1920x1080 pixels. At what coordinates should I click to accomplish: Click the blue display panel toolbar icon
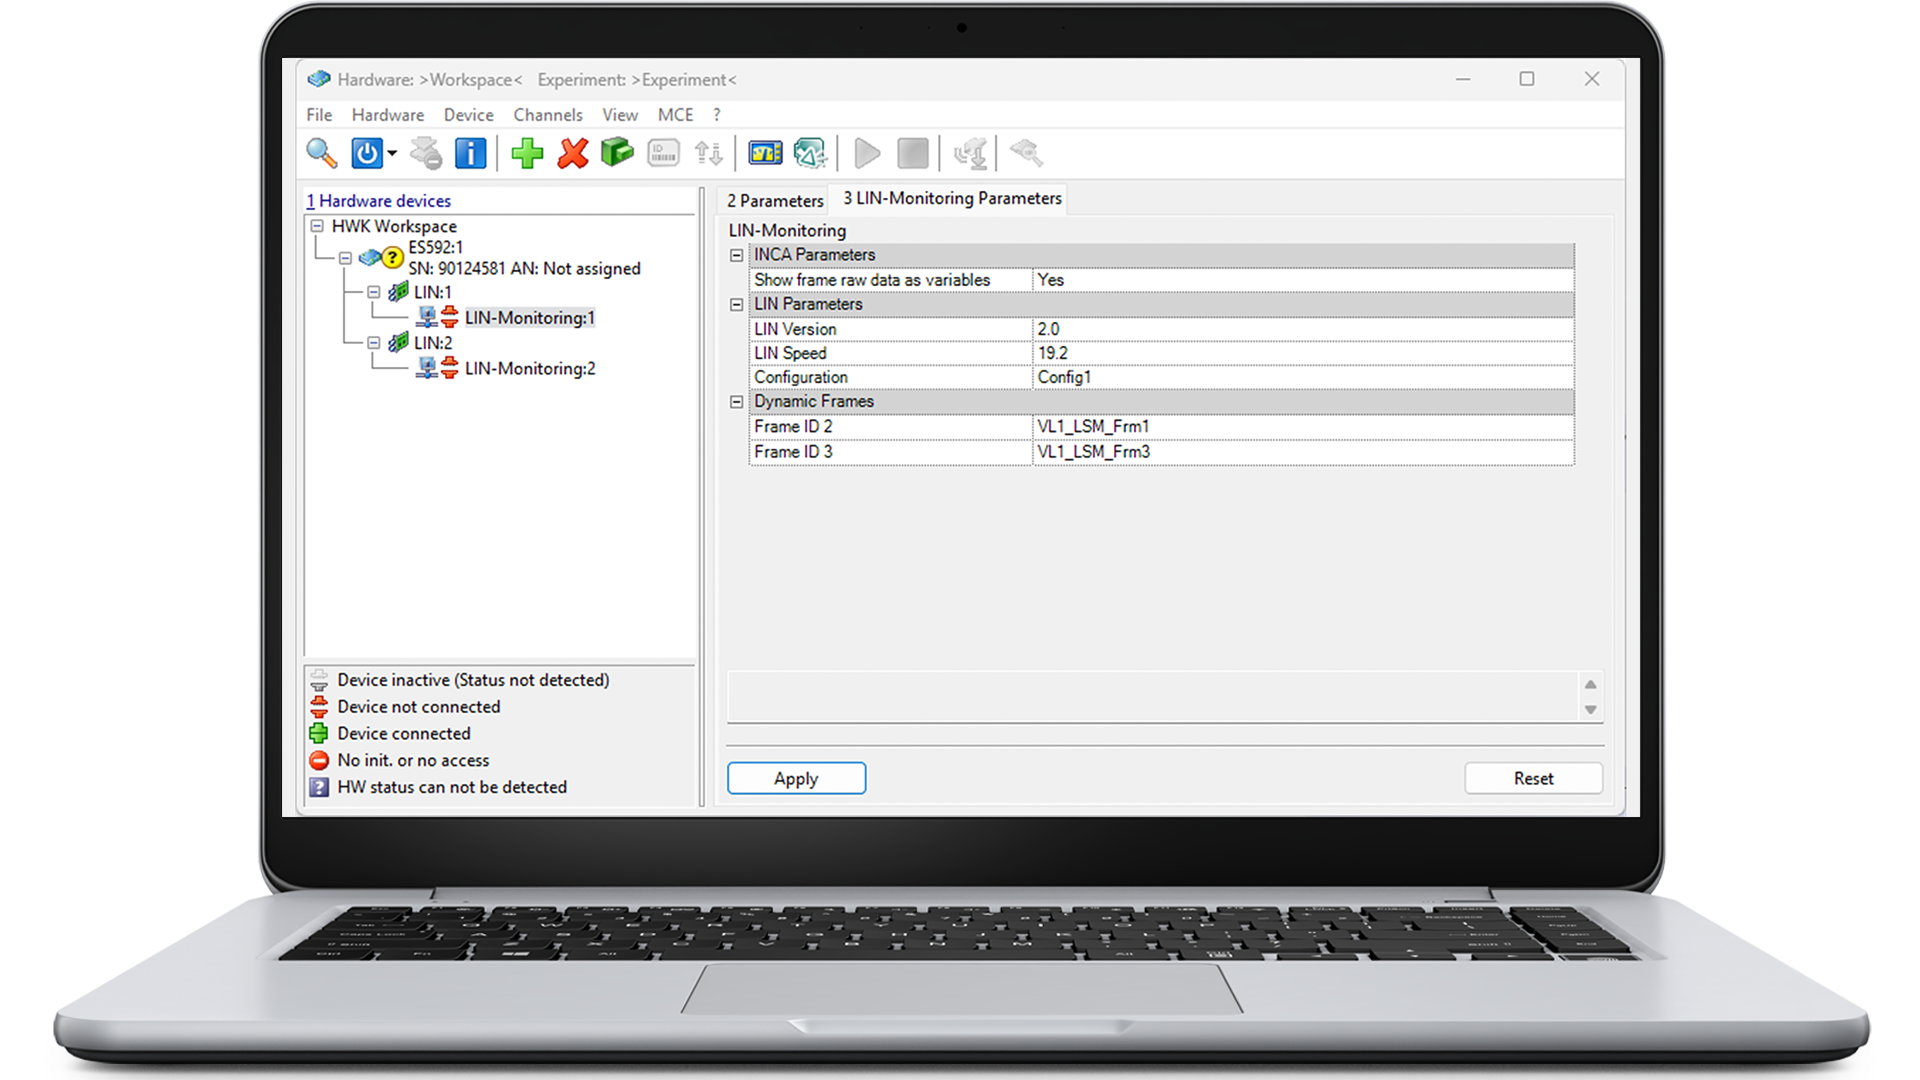(765, 153)
